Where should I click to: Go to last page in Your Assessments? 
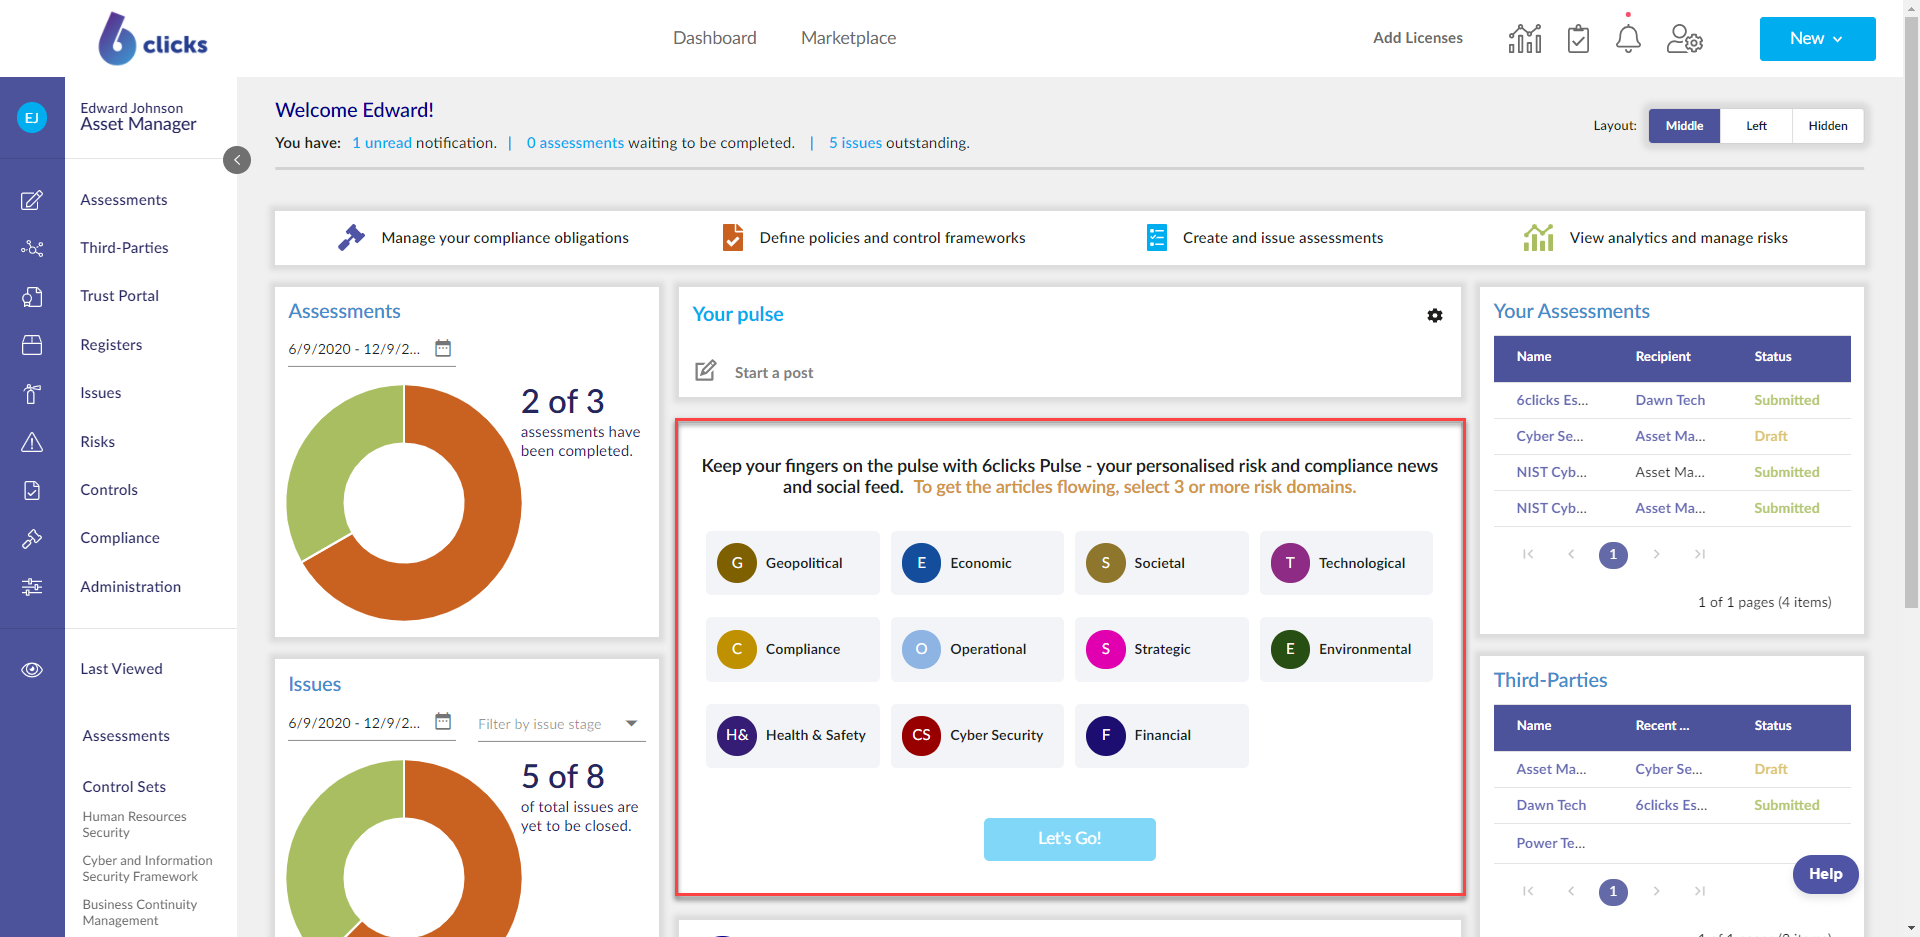click(x=1699, y=554)
